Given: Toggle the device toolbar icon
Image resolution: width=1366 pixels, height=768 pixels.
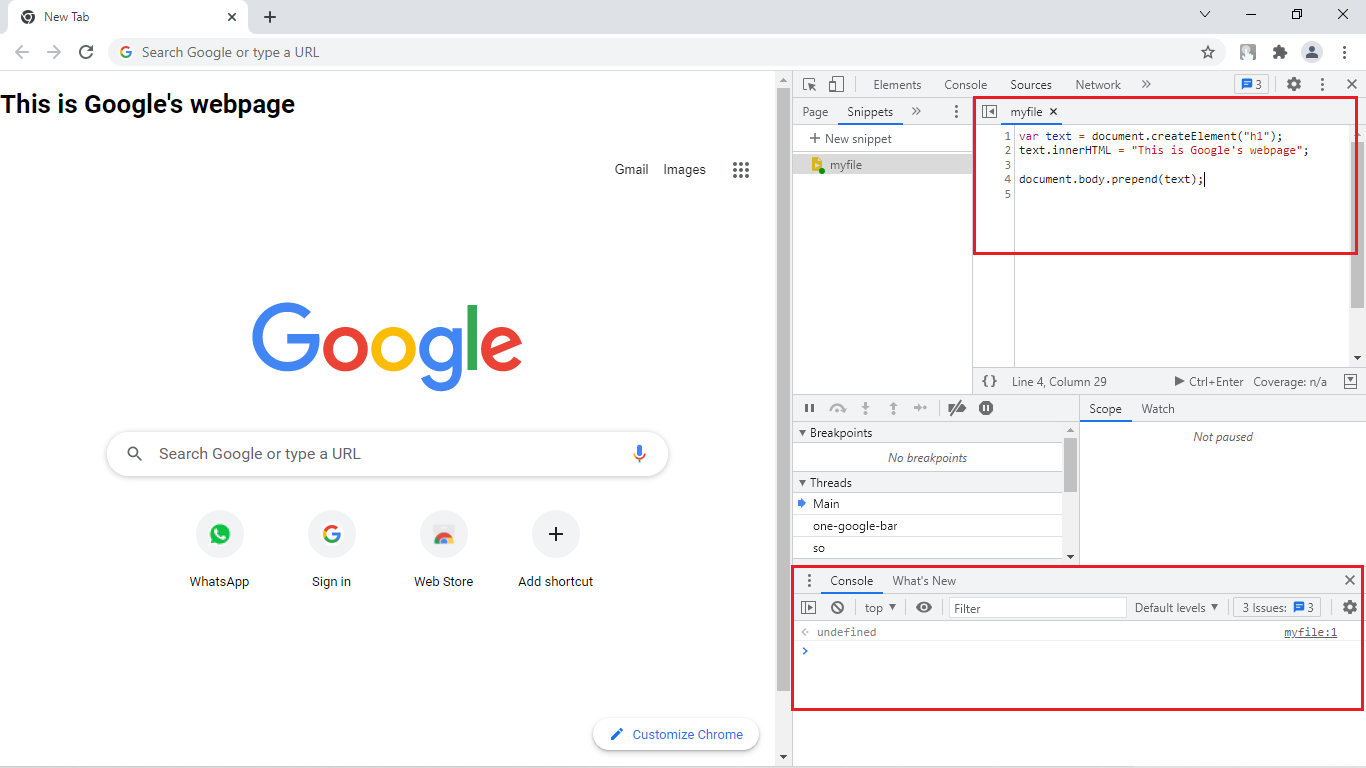Looking at the screenshot, I should [x=836, y=85].
